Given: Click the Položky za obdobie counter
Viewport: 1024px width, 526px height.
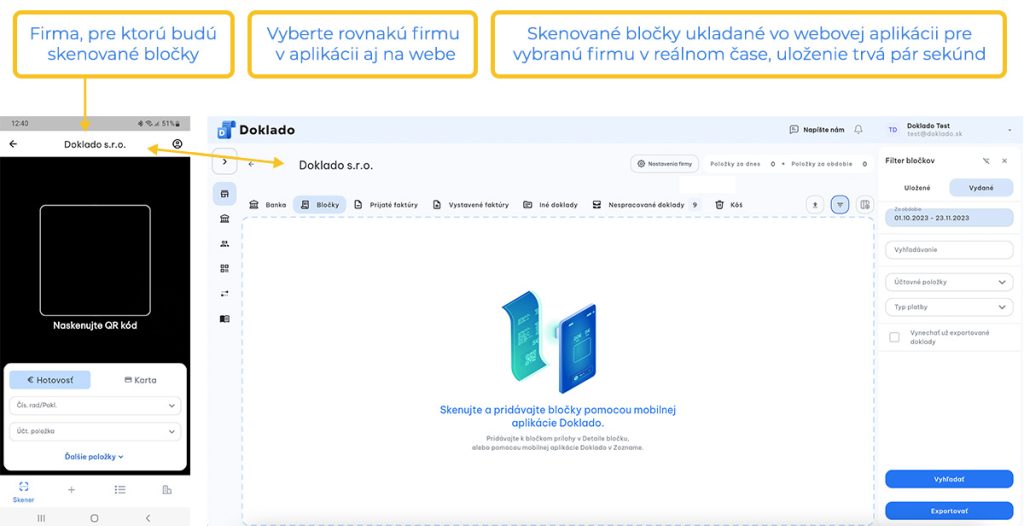Looking at the screenshot, I should 829,164.
